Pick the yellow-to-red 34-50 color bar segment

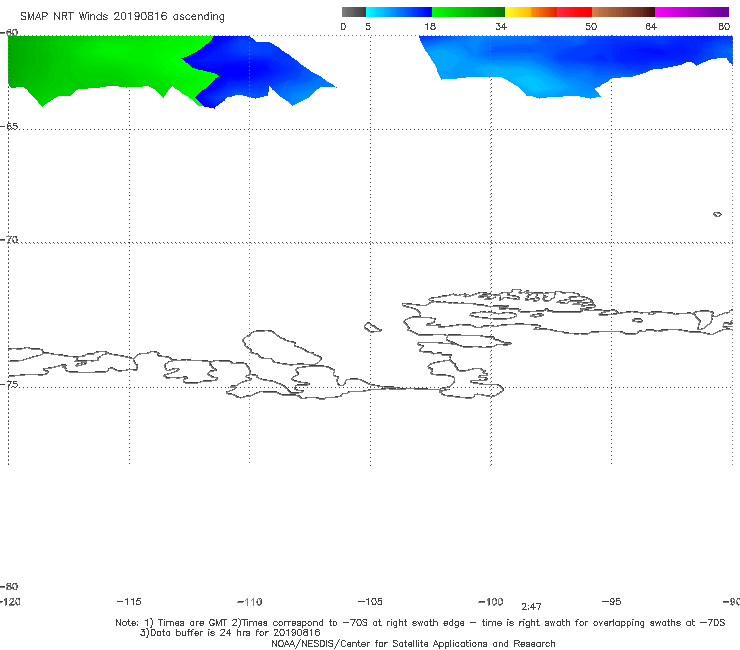pyautogui.click(x=548, y=12)
